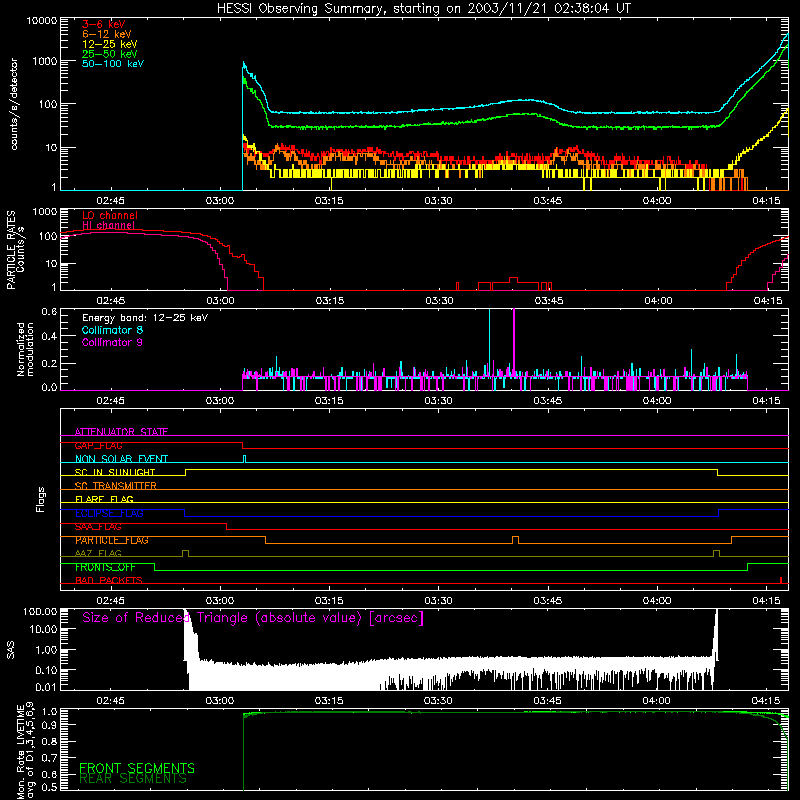The height and width of the screenshot is (800, 800).
Task: Click the PARTICLE RATES Counts/s axis label
Action: 15,250
